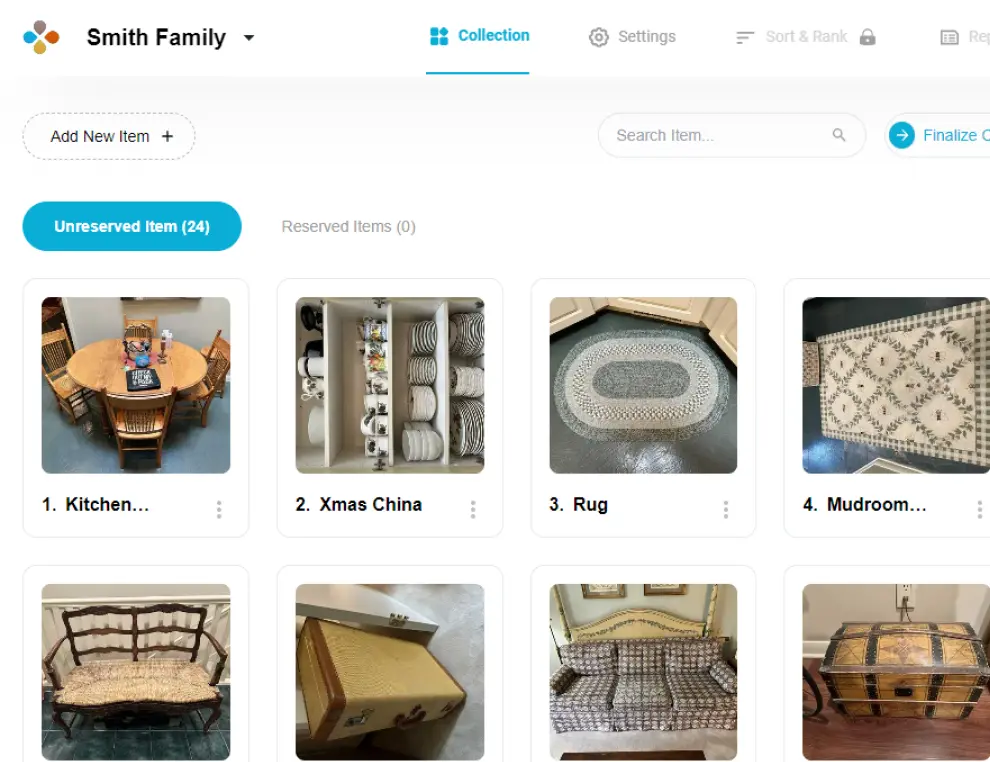This screenshot has width=990, height=762.
Task: Click the Finalize arrow circle icon
Action: [902, 135]
